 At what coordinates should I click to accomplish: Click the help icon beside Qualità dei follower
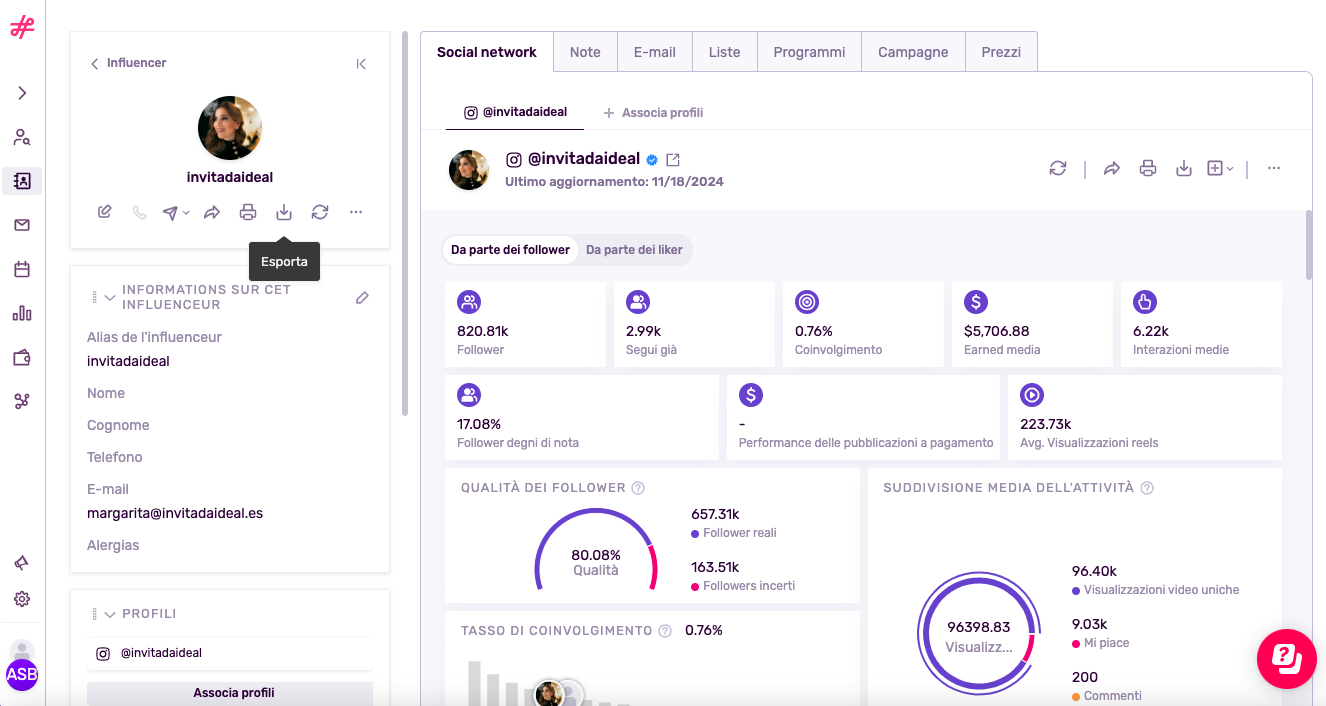point(638,488)
